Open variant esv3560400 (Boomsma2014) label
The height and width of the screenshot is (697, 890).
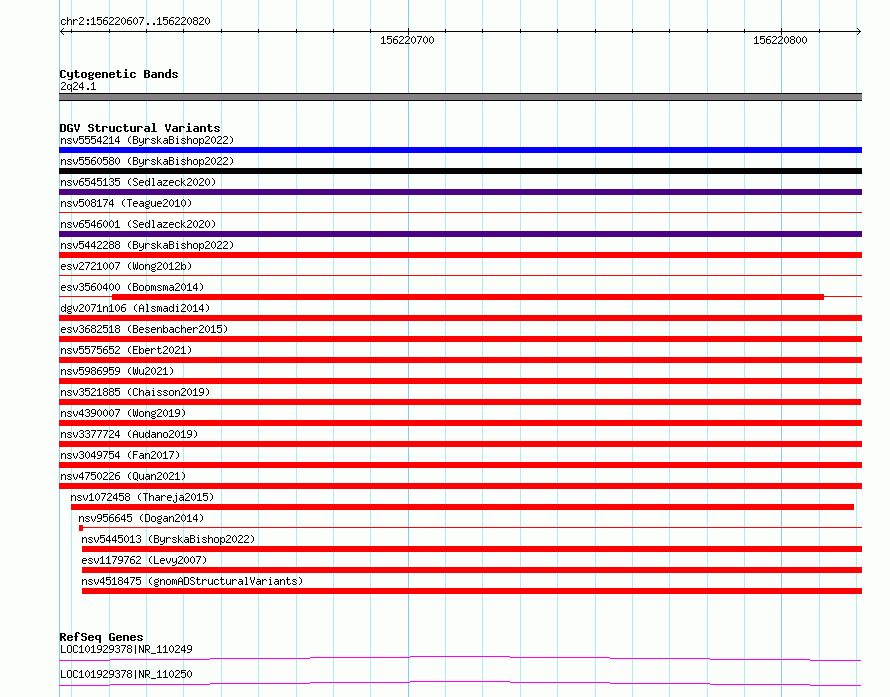coord(132,287)
